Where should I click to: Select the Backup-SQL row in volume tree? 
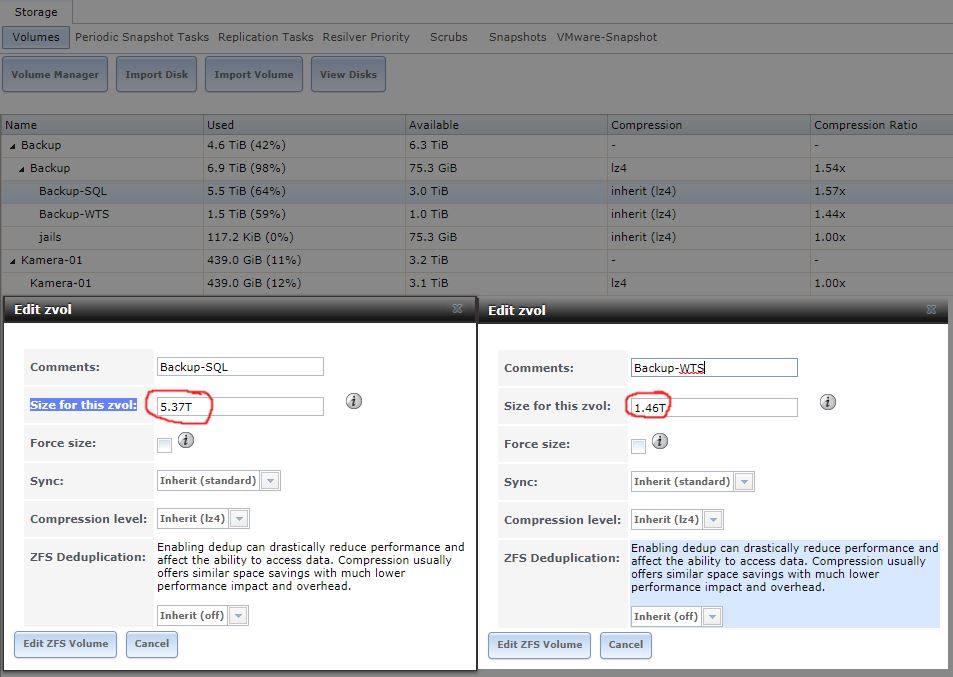coord(476,191)
